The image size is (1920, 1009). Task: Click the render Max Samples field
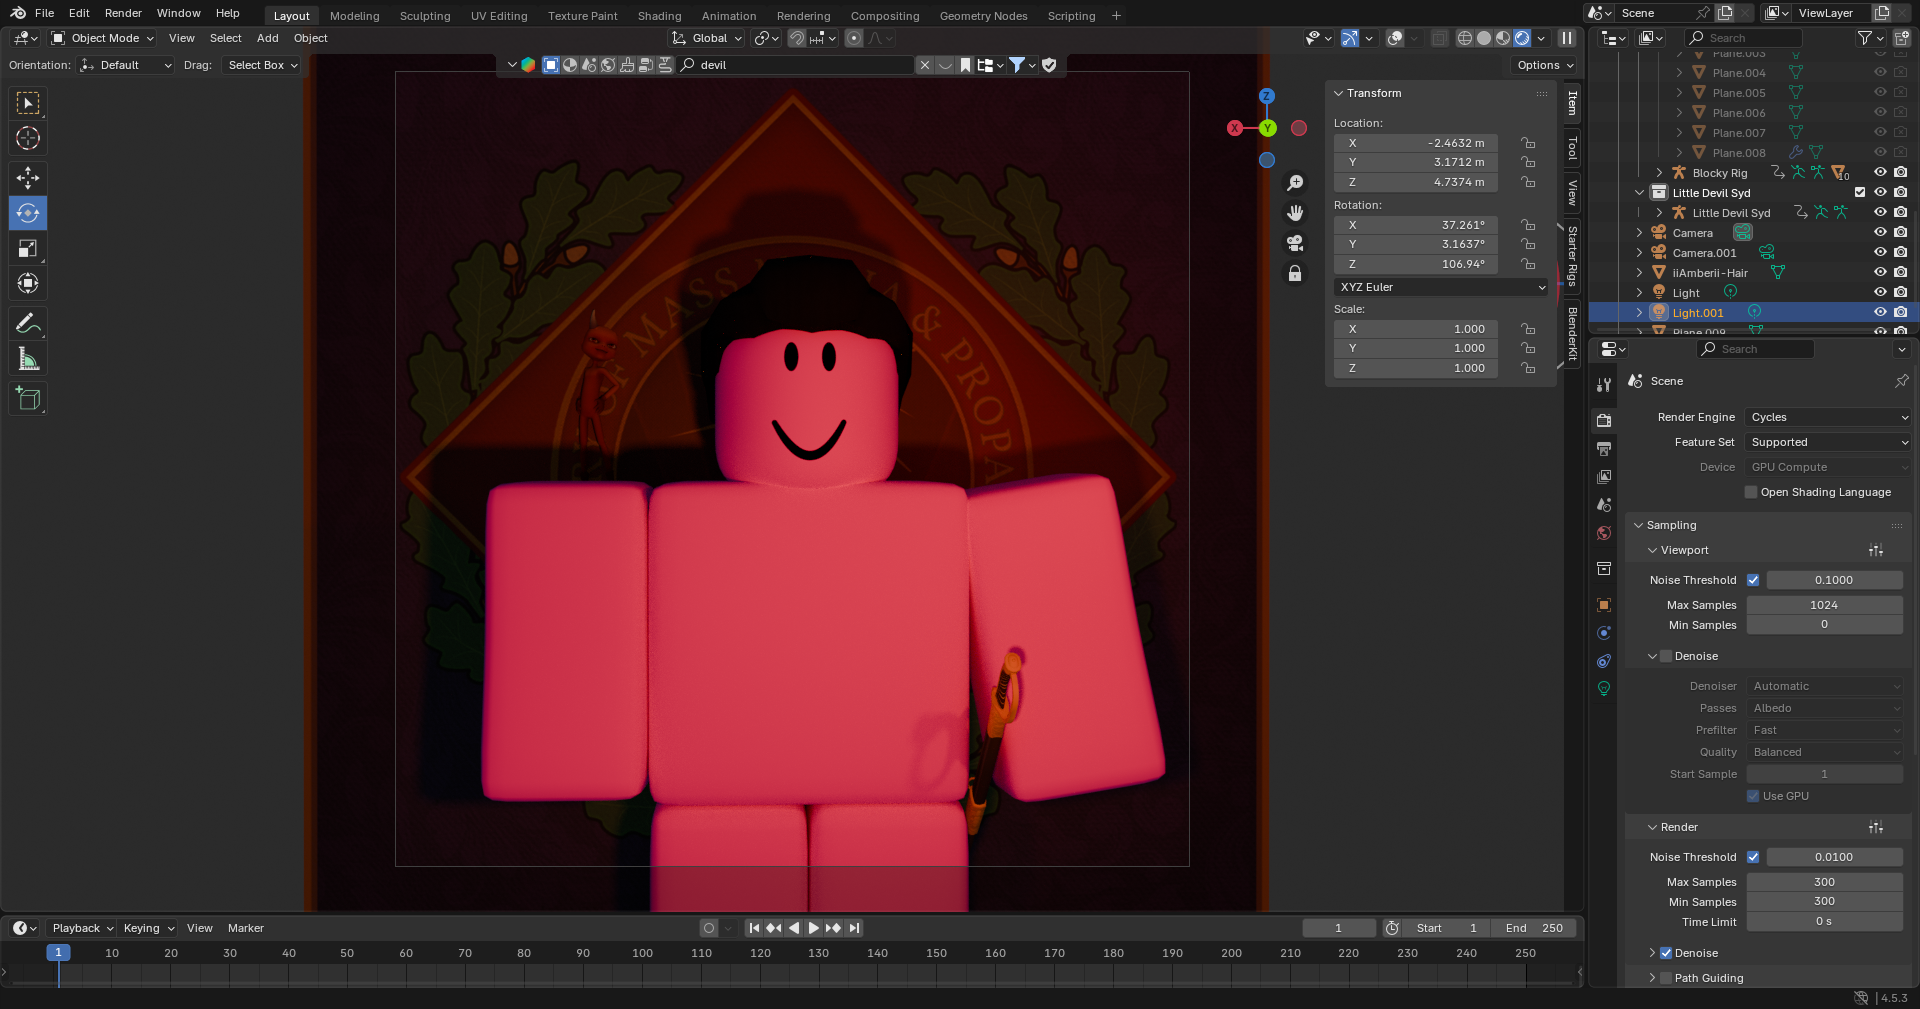click(x=1824, y=882)
